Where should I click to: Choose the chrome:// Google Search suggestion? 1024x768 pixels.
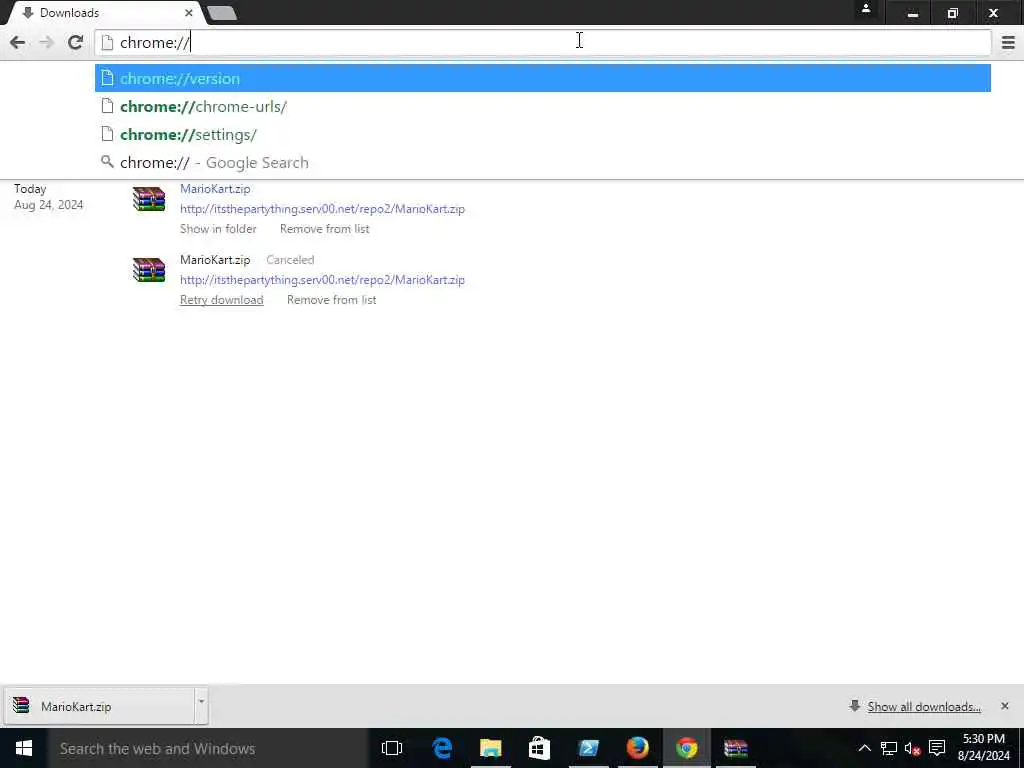[542, 163]
